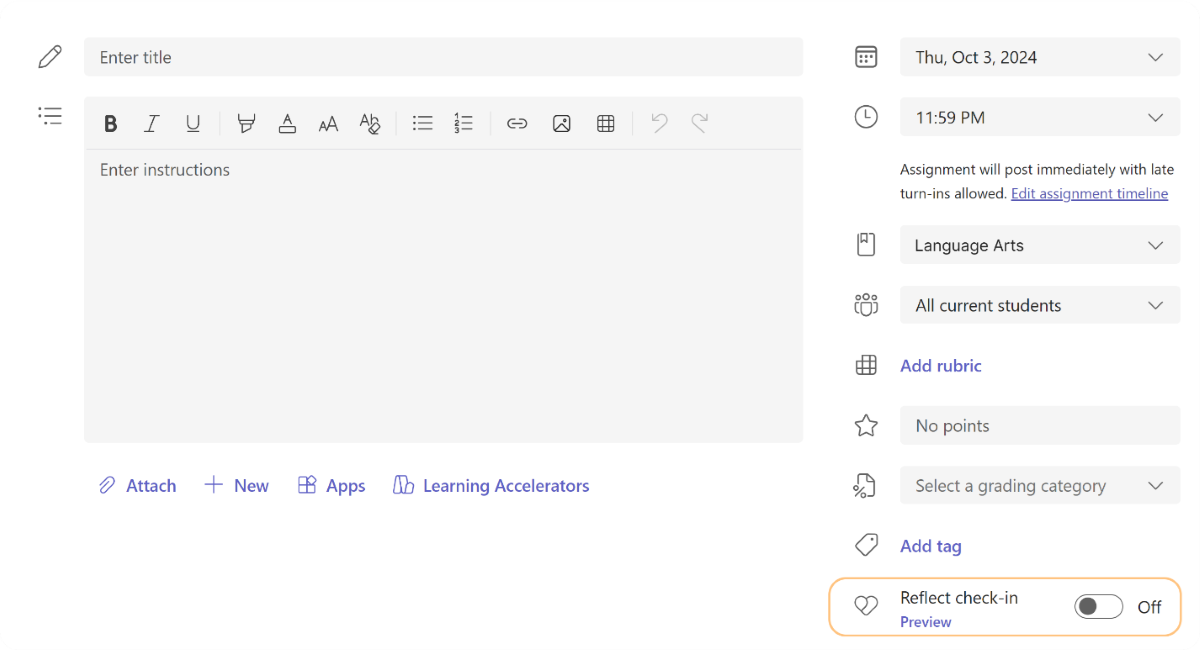The image size is (1200, 650).
Task: Open Learning Accelerators
Action: click(x=491, y=486)
